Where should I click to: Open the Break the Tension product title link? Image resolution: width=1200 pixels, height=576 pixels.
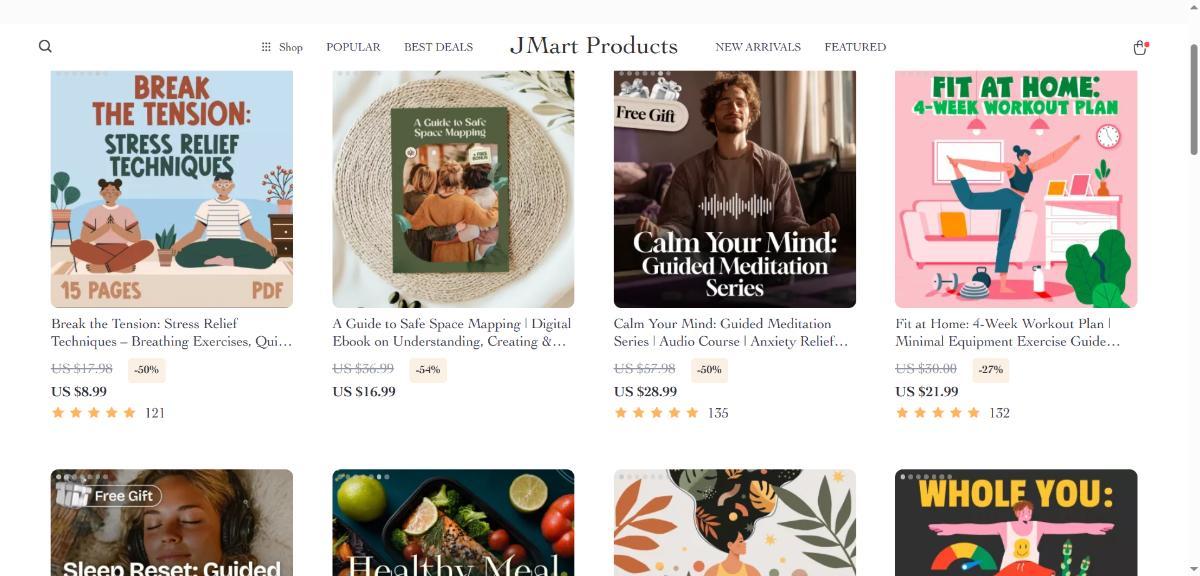coord(171,332)
